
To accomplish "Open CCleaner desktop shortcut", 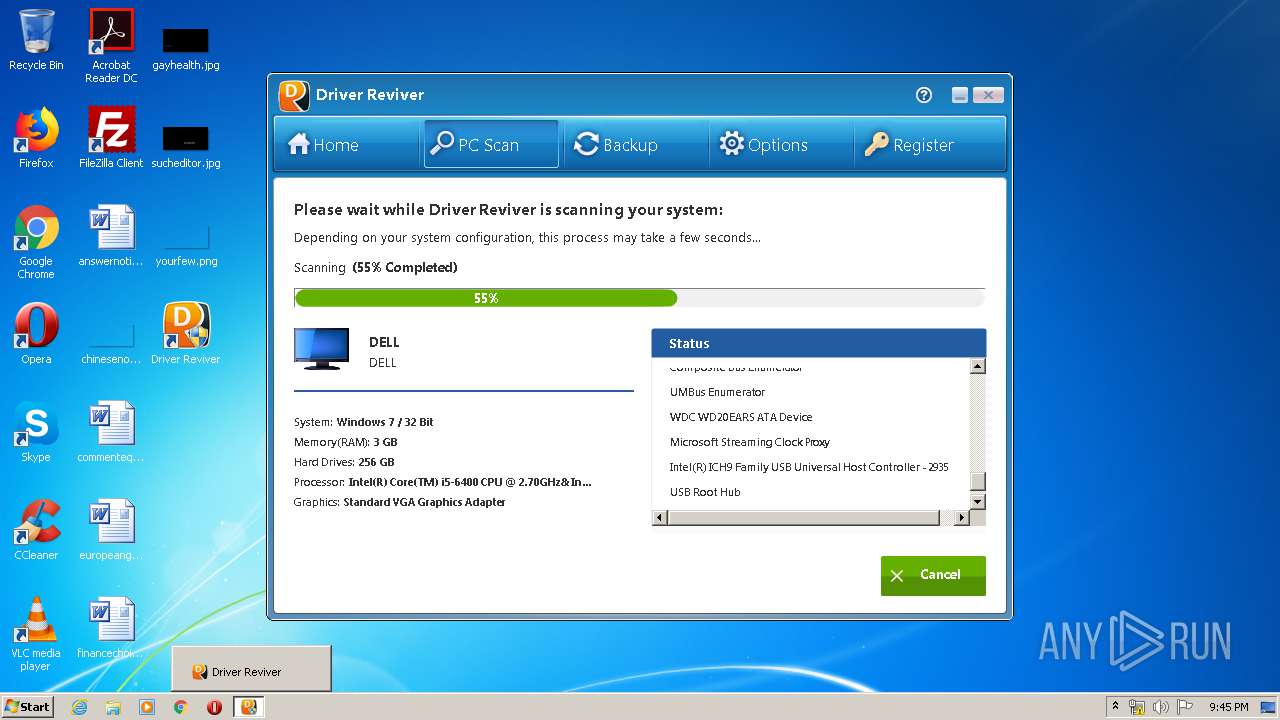I will pyautogui.click(x=36, y=529).
